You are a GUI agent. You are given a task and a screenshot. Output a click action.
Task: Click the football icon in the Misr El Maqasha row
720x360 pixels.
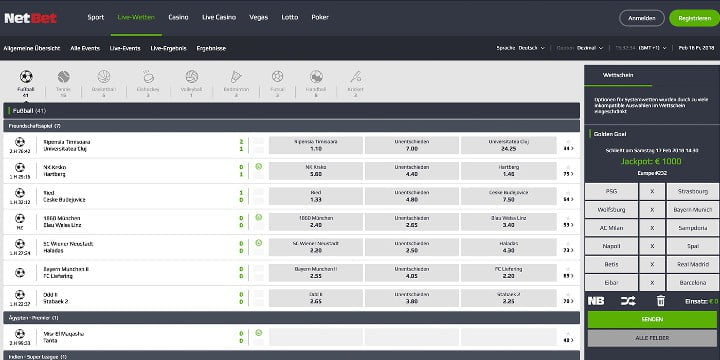(x=20, y=334)
